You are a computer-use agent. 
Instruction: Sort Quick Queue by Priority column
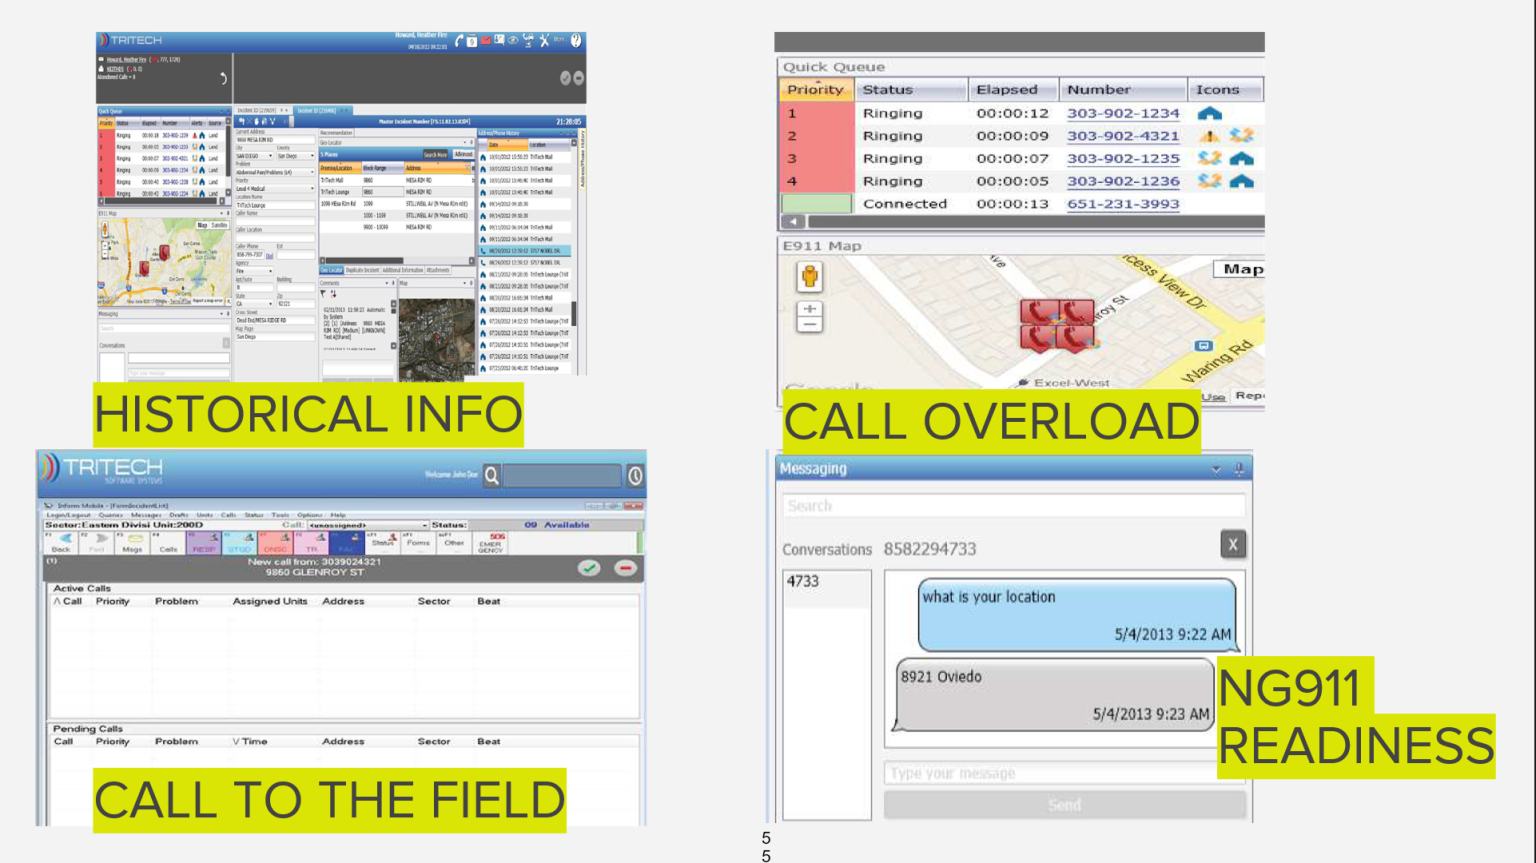click(815, 90)
